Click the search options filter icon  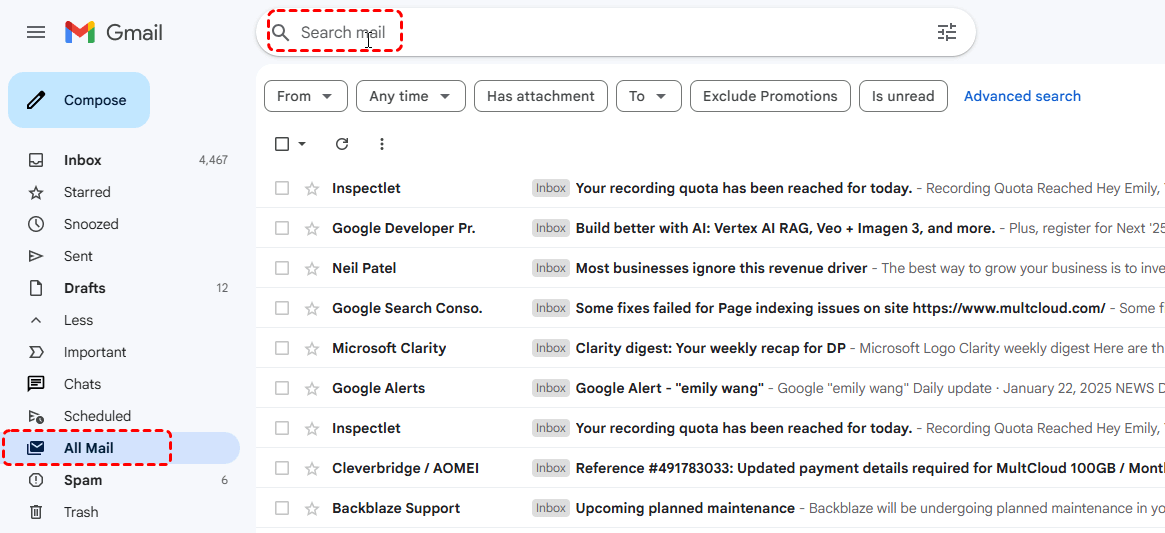(946, 32)
